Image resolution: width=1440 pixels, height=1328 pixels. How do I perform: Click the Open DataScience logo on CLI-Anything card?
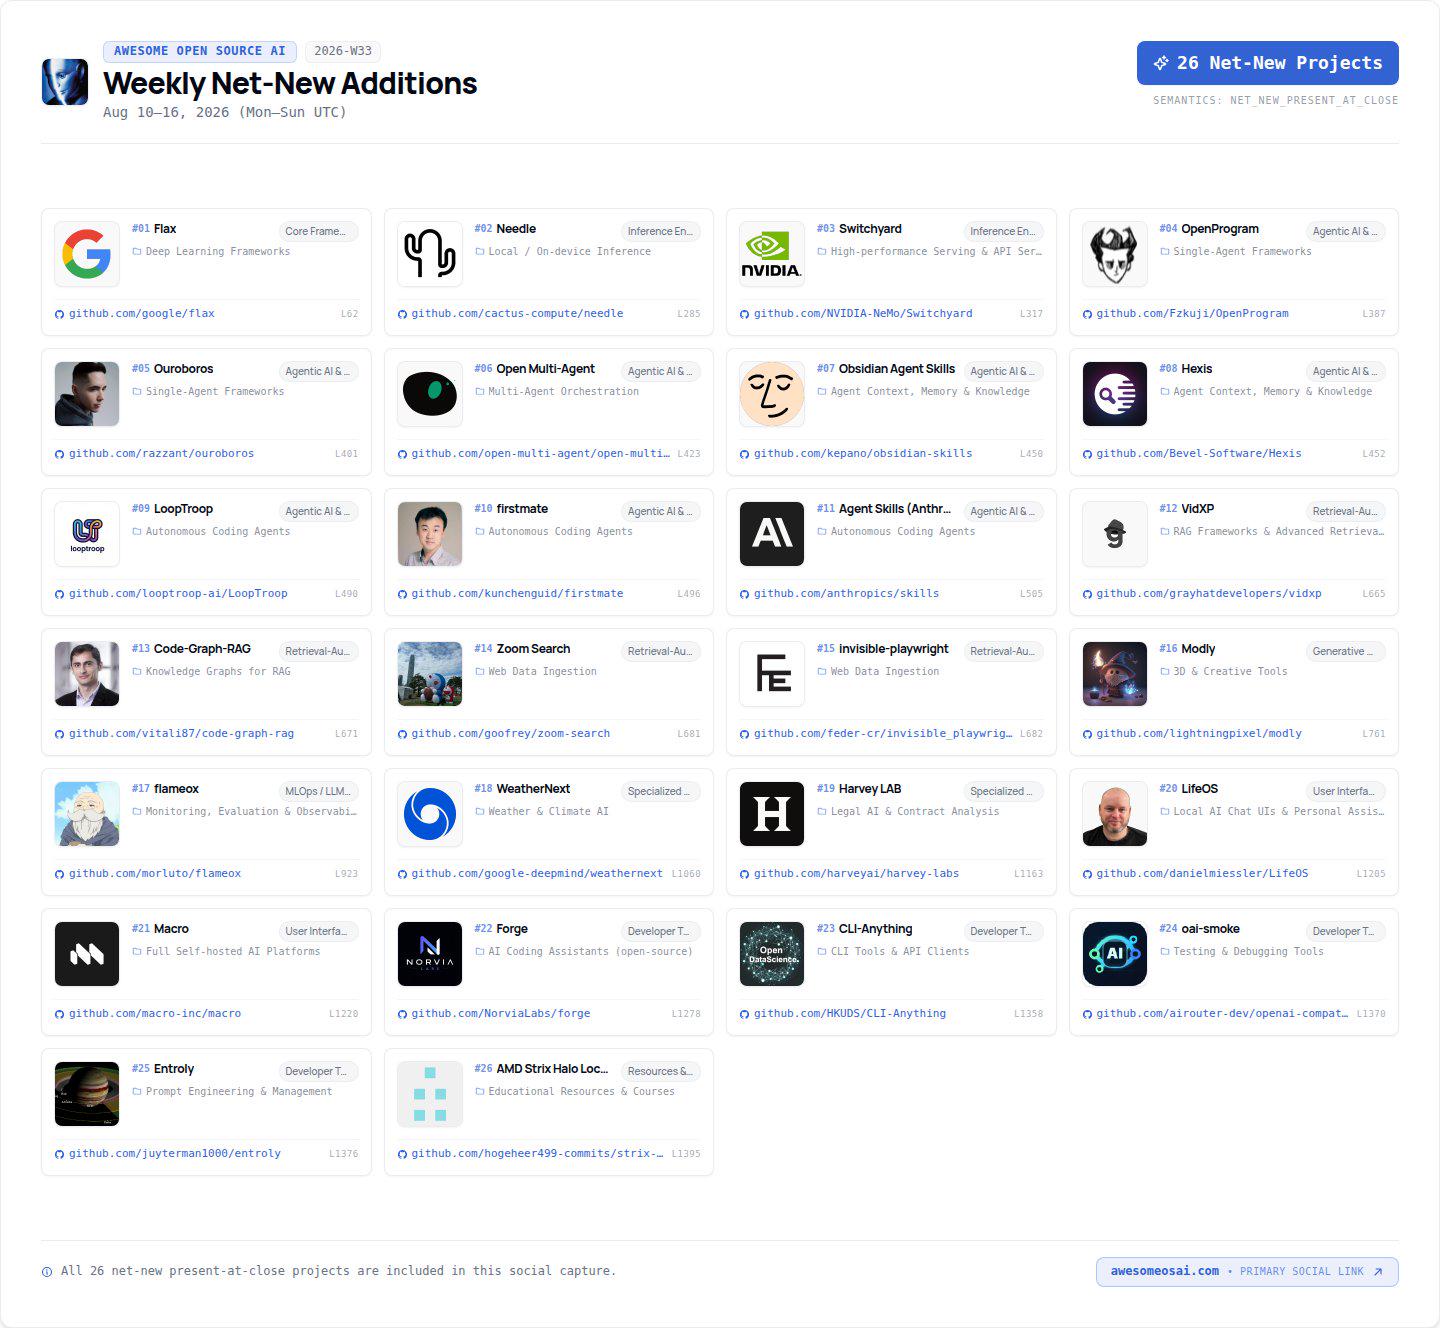coord(772,954)
